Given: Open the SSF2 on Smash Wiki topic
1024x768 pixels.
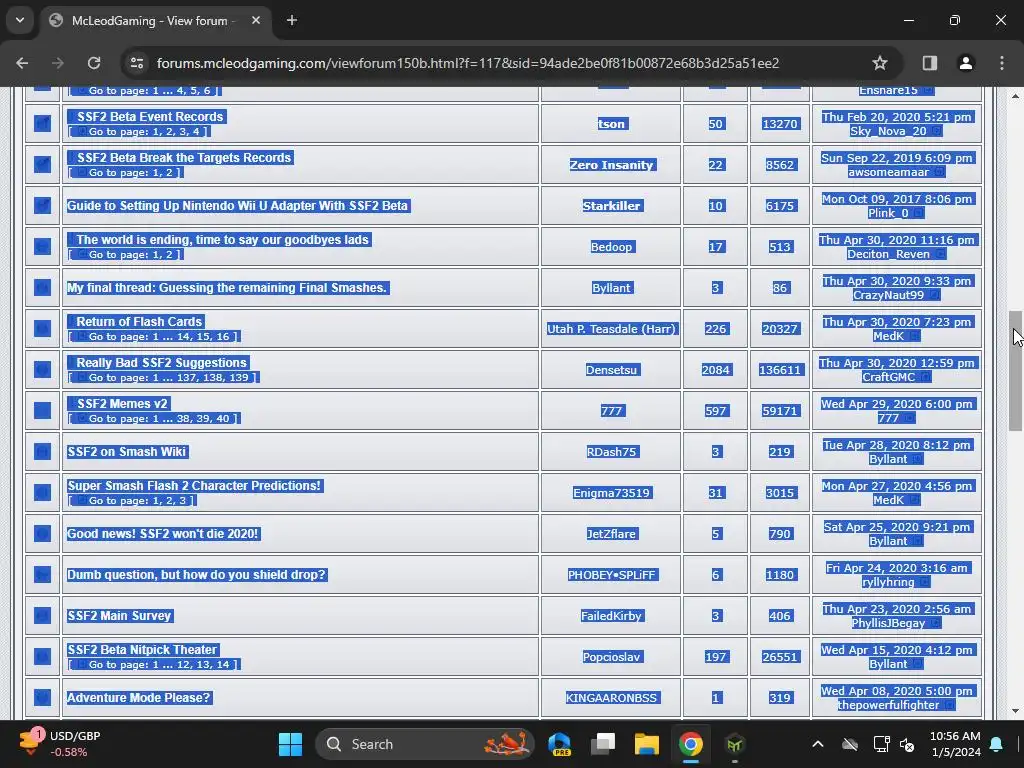Looking at the screenshot, I should (x=127, y=452).
